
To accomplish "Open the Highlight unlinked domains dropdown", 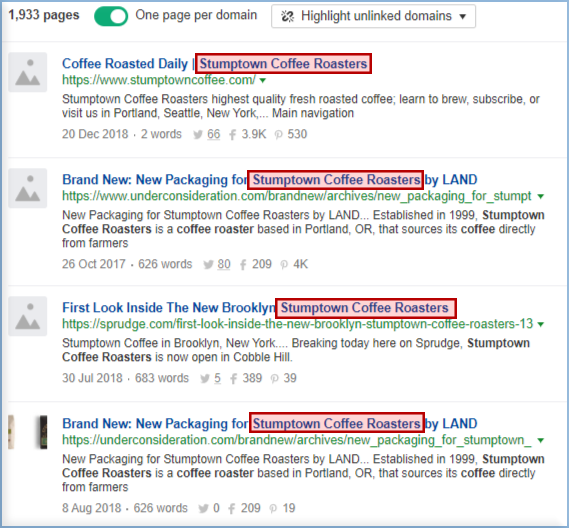I will tap(373, 16).
